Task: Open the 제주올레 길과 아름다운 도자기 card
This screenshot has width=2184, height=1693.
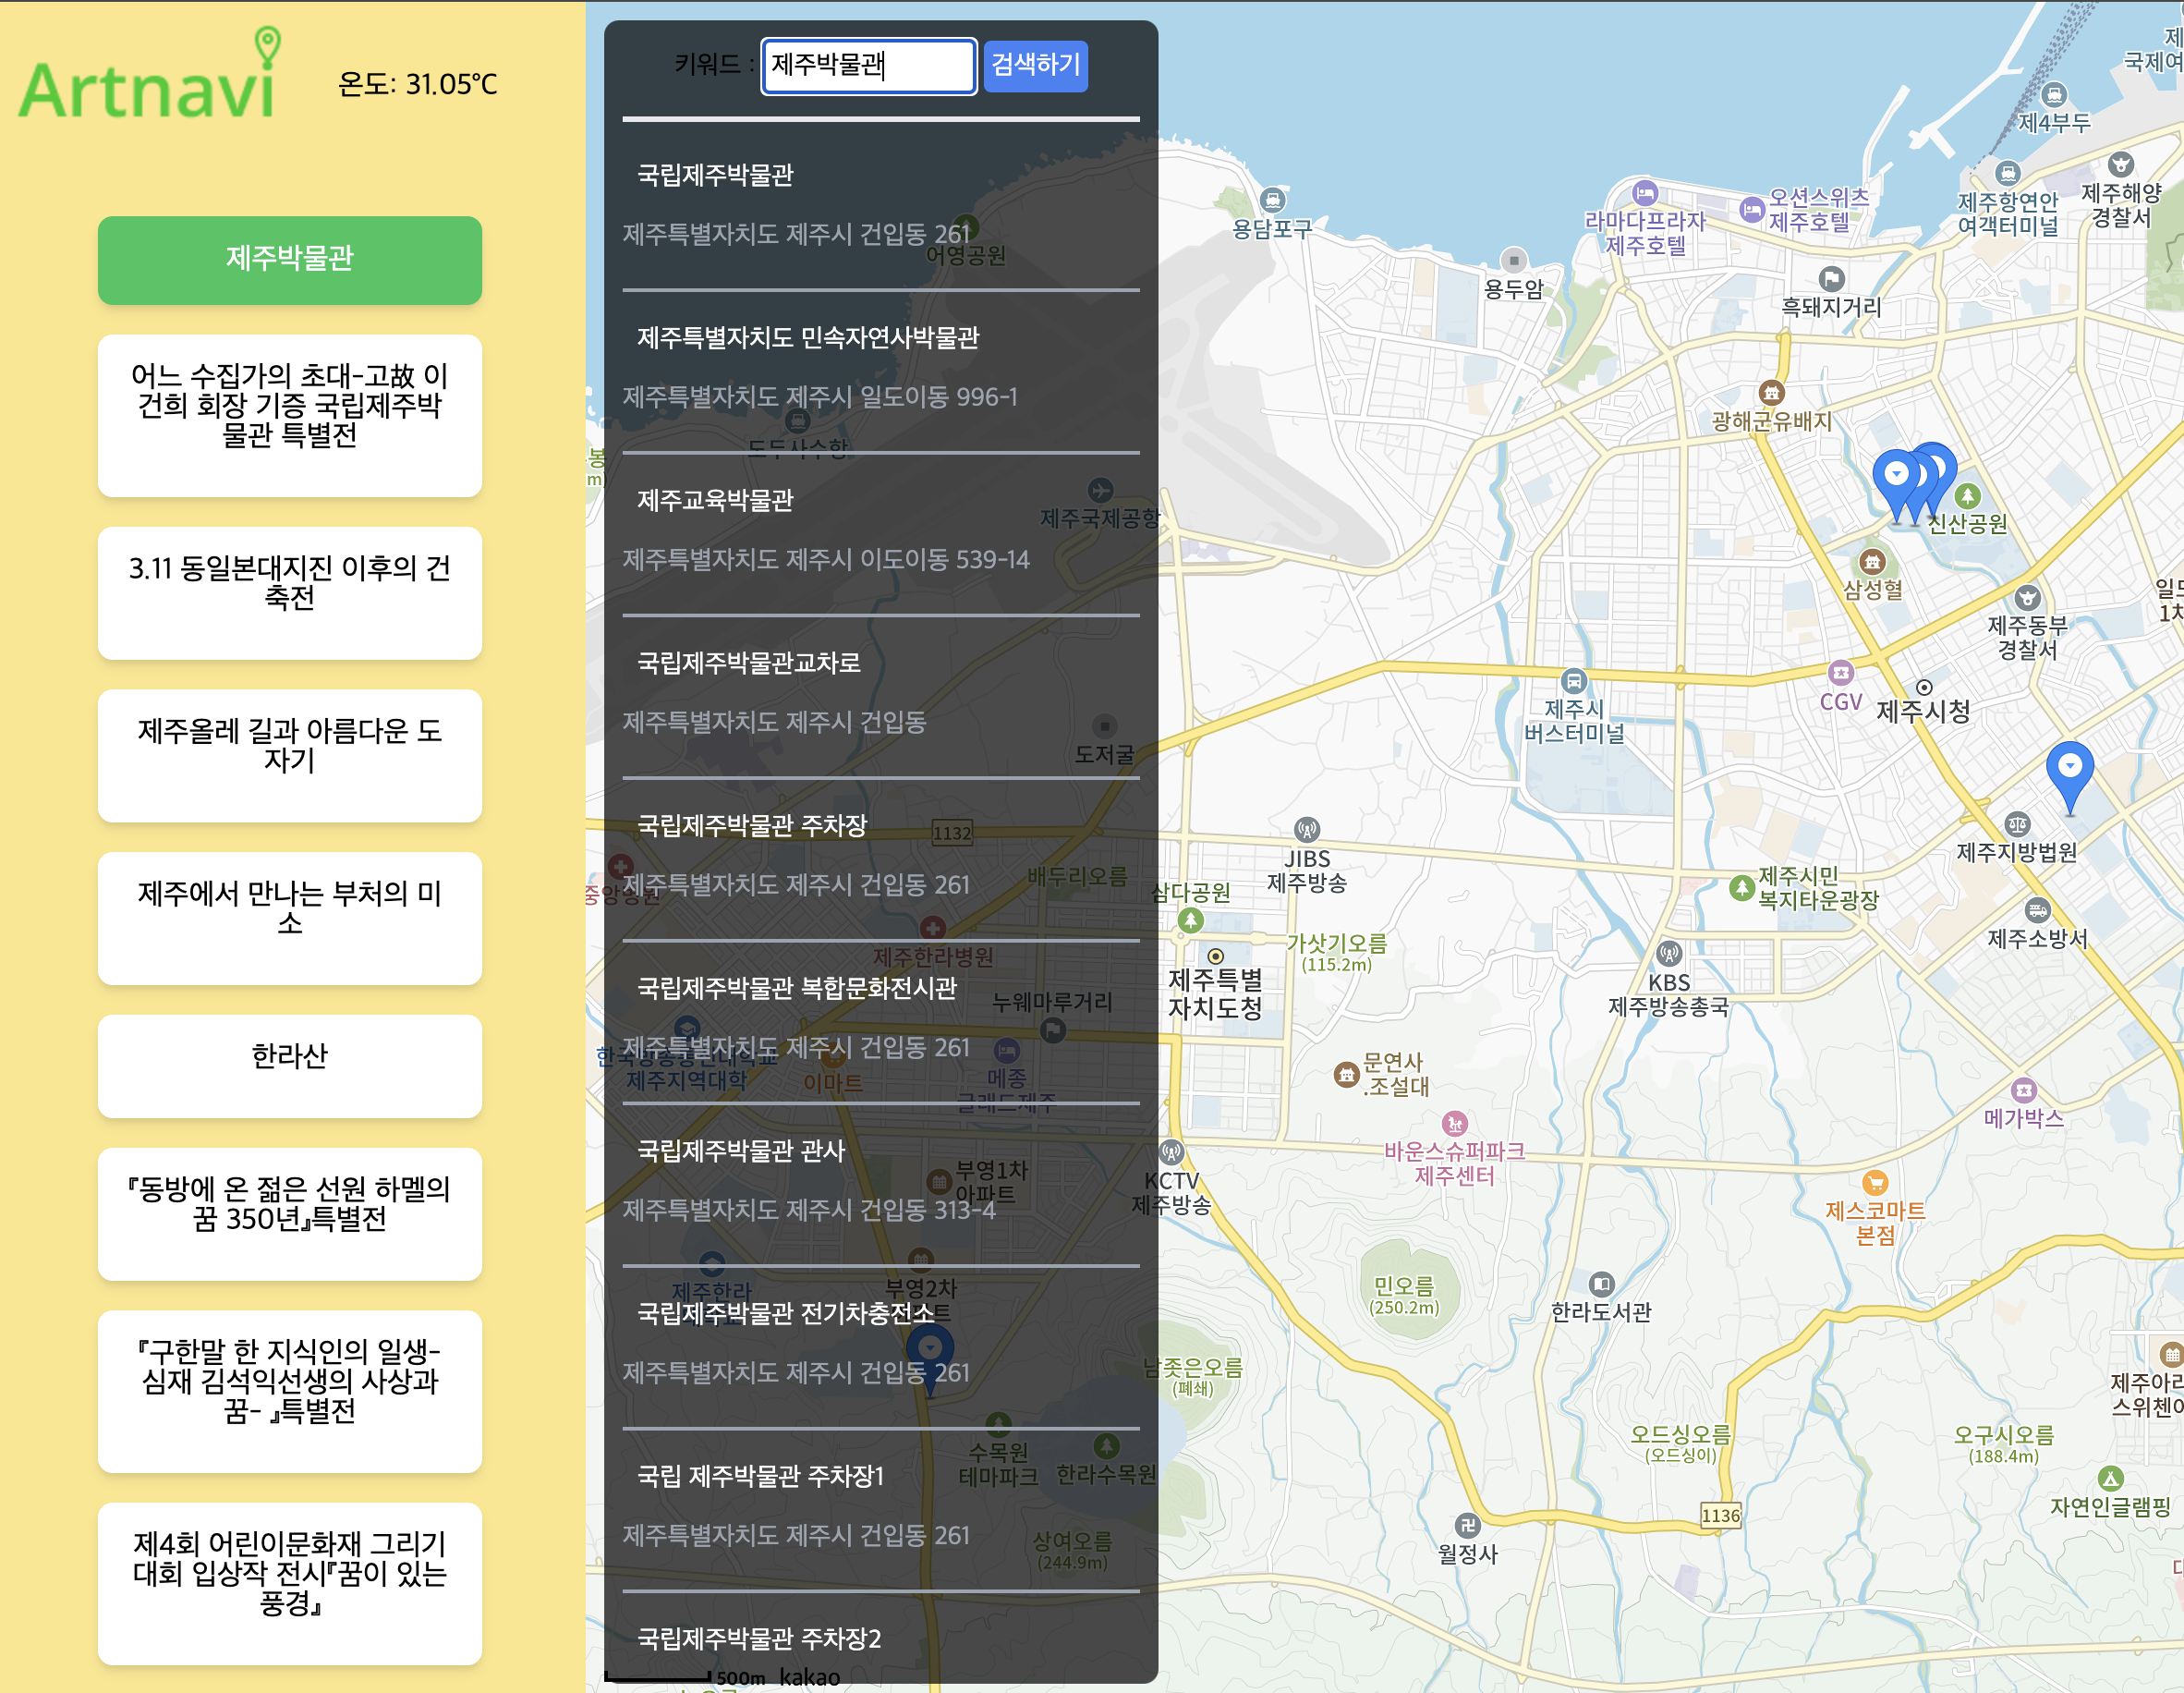Action: point(289,755)
